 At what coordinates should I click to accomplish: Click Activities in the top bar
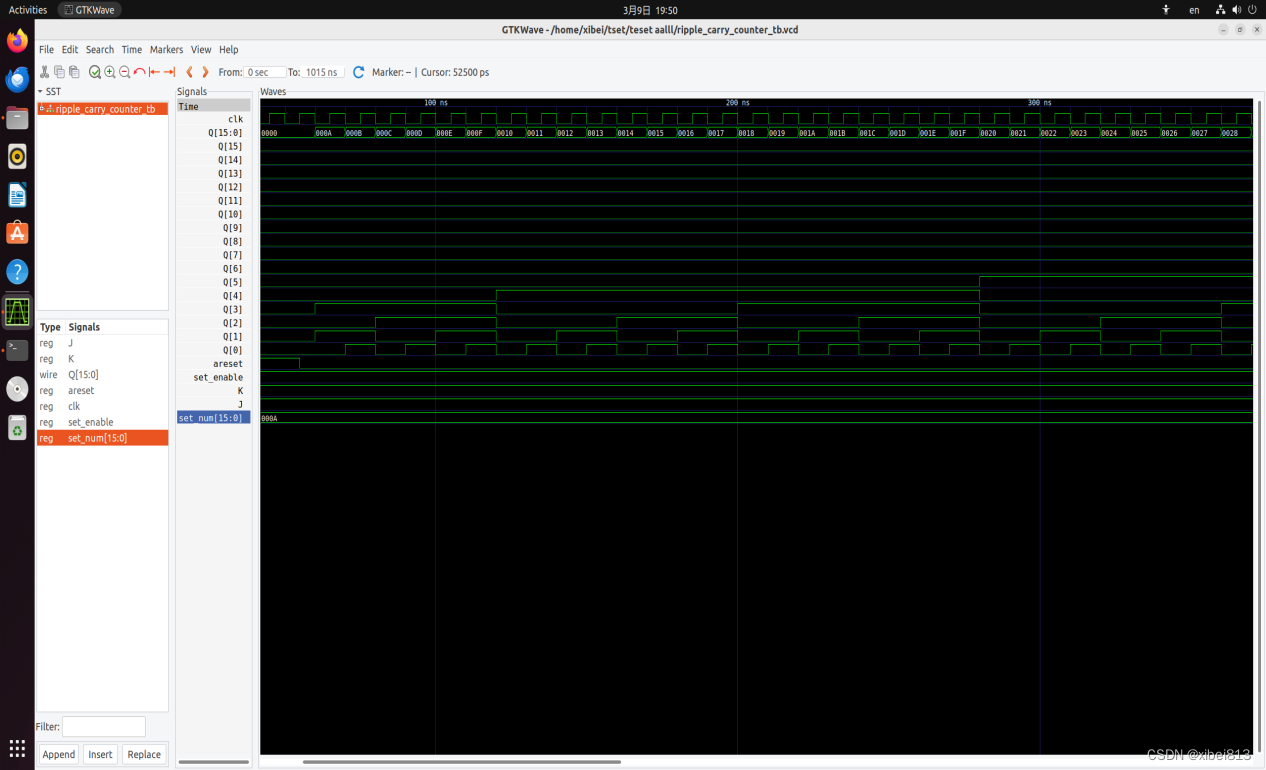pos(28,10)
